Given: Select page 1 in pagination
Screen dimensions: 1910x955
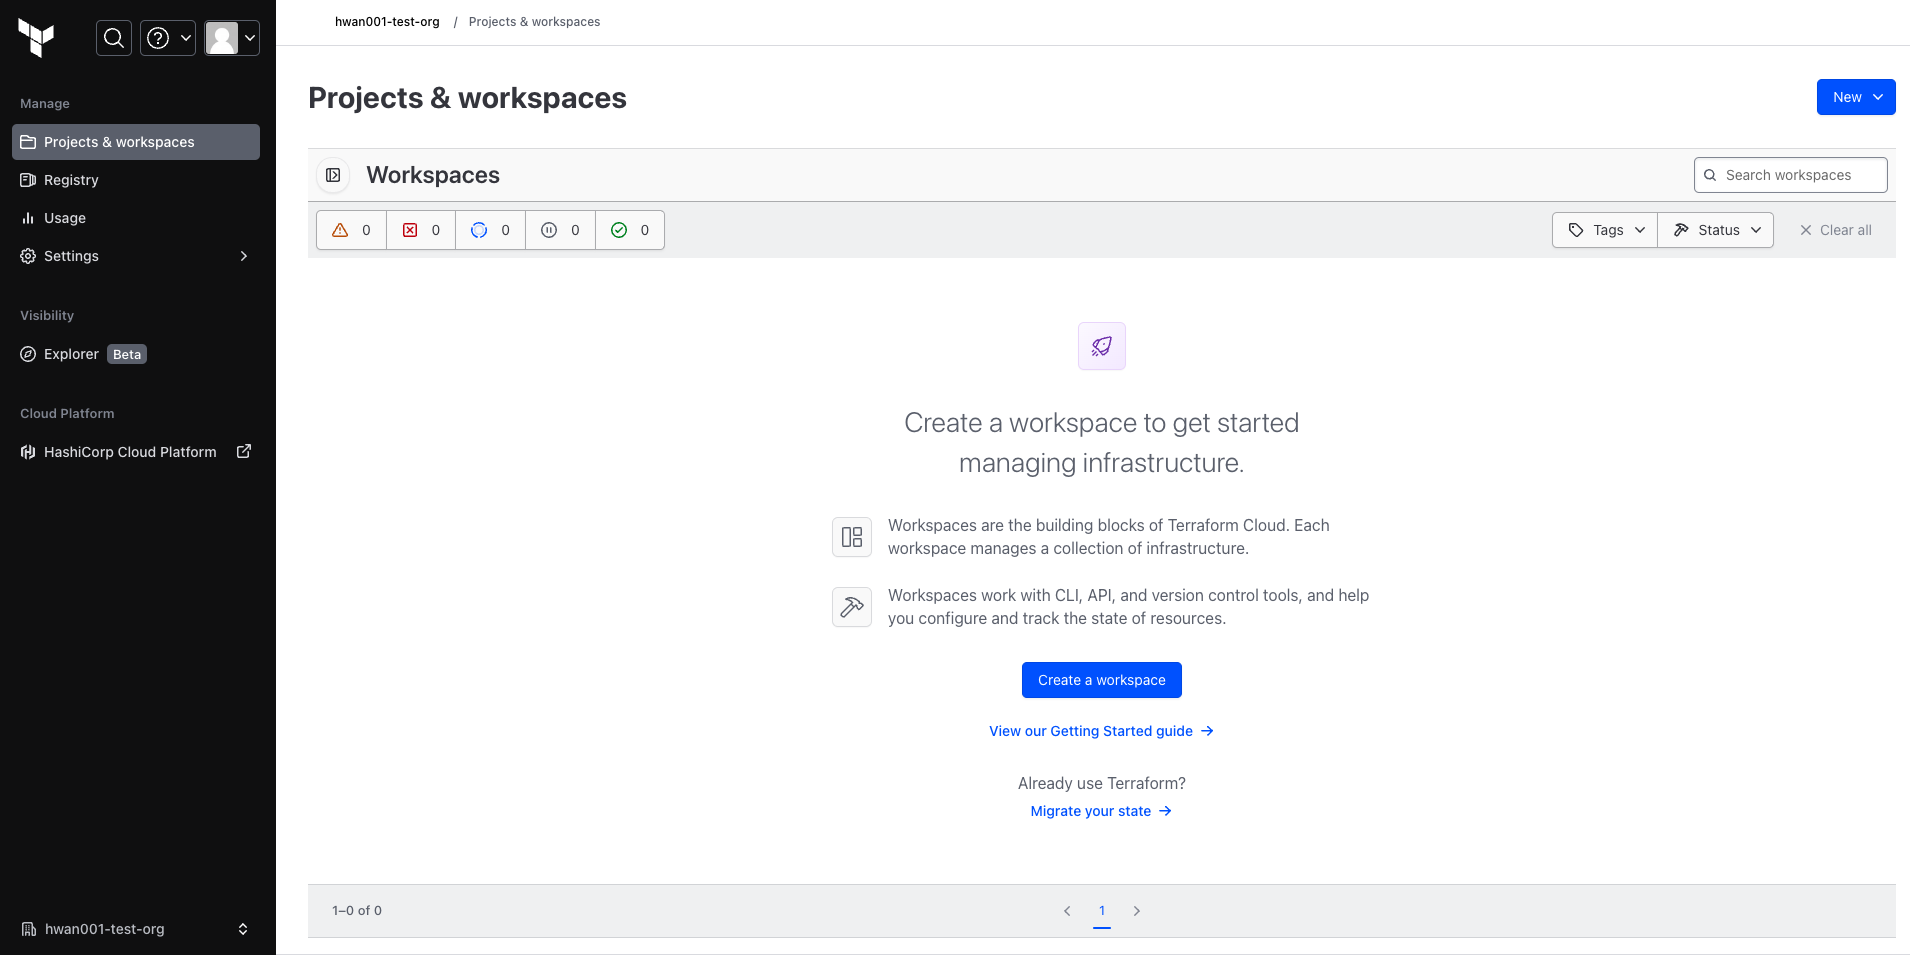Looking at the screenshot, I should click(x=1102, y=911).
